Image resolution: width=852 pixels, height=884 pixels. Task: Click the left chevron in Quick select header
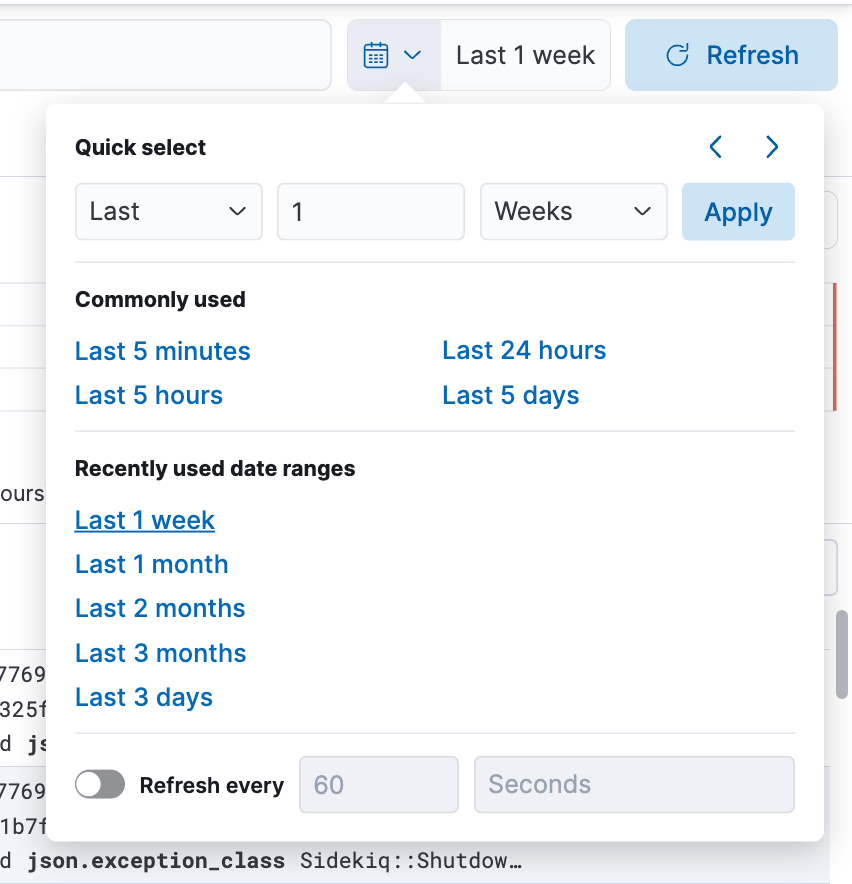[x=714, y=147]
